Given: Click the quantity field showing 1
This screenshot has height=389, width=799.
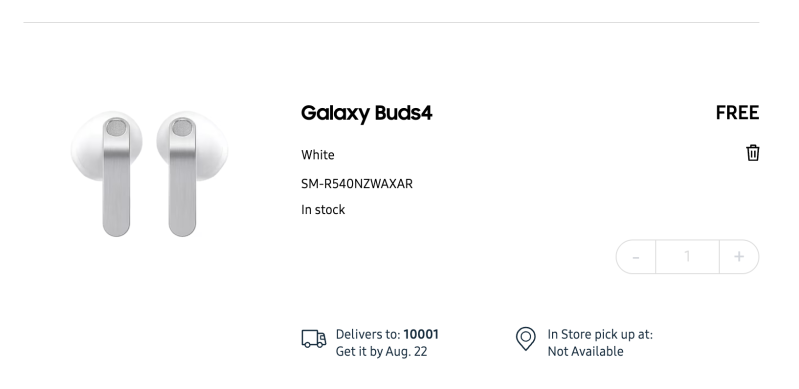Looking at the screenshot, I should tap(687, 257).
